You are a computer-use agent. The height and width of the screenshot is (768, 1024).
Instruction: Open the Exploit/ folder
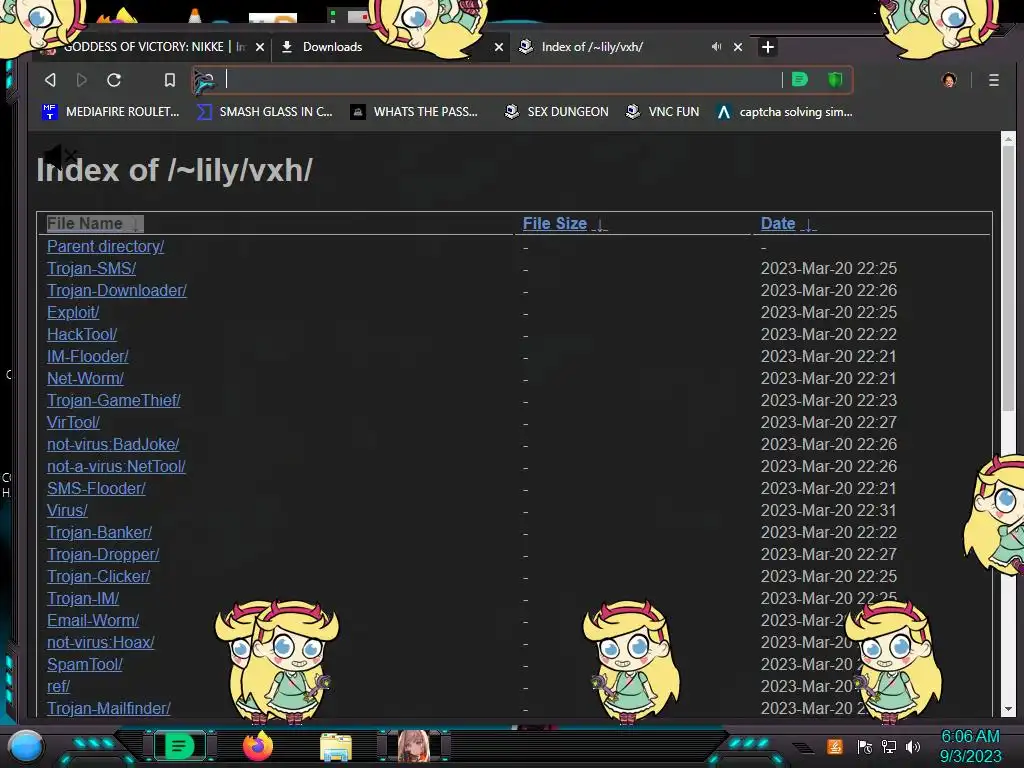pos(73,312)
